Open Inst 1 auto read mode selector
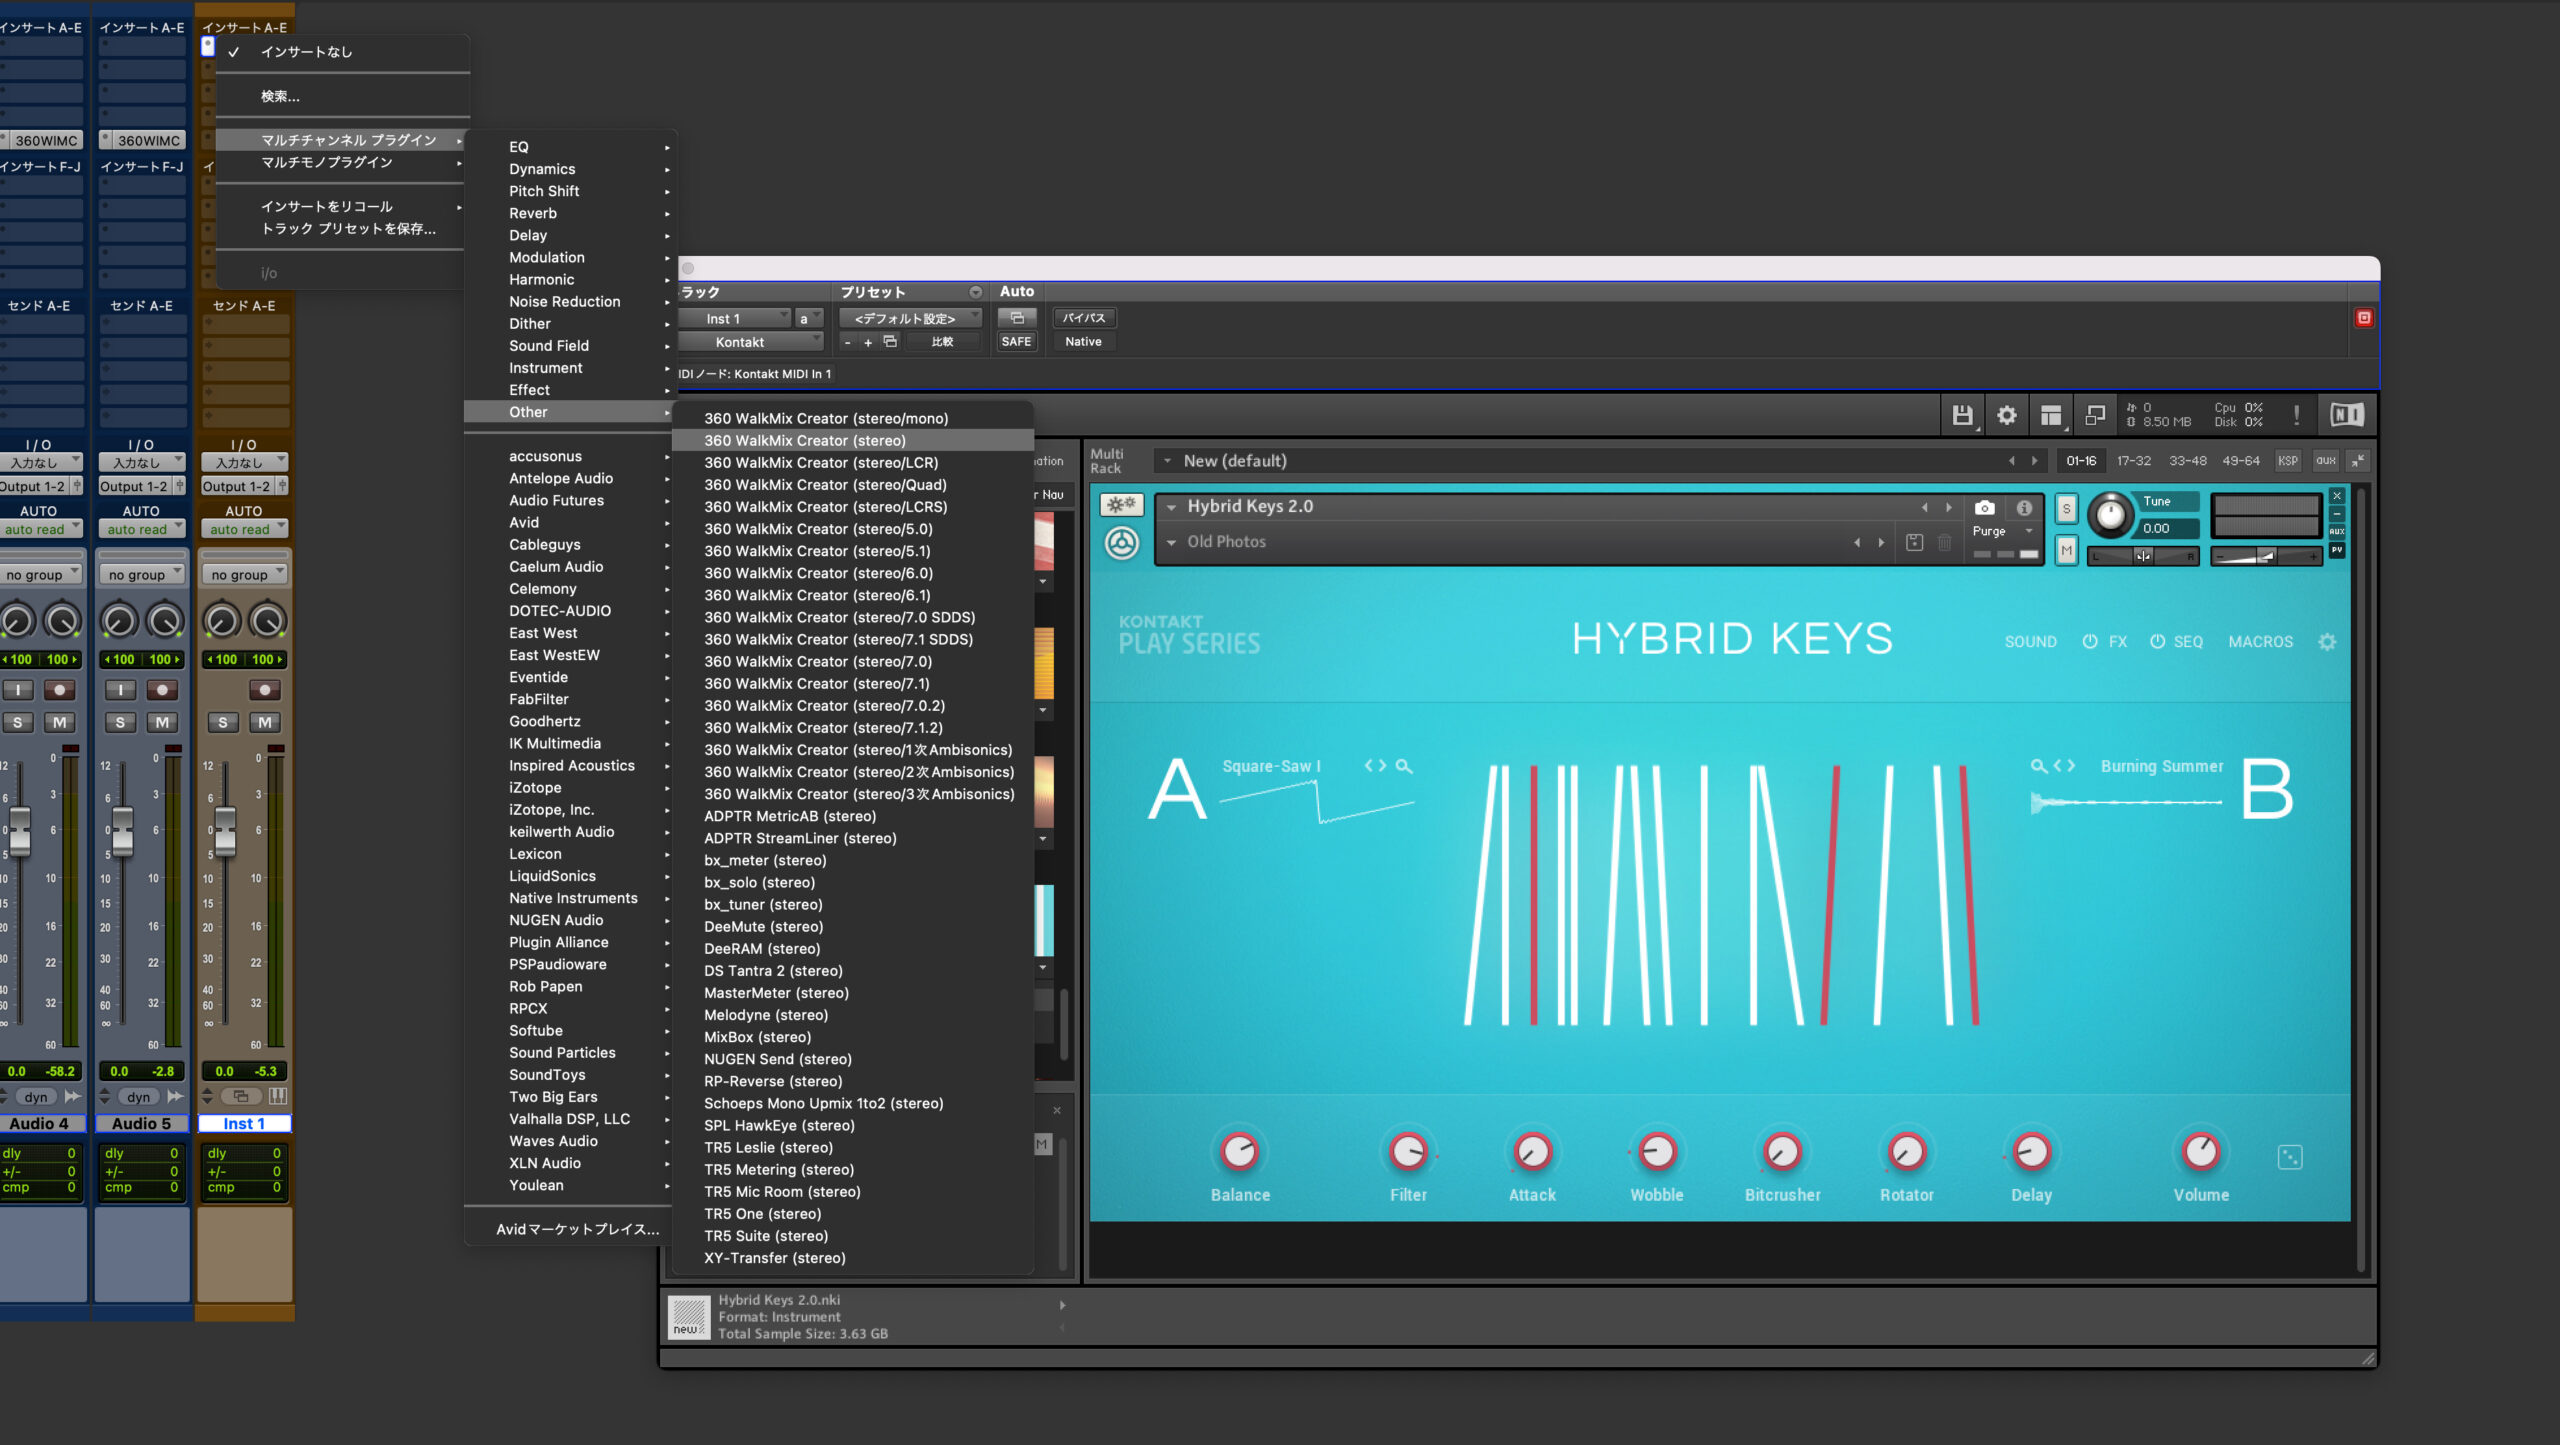This screenshot has width=2560, height=1445. pos(244,530)
